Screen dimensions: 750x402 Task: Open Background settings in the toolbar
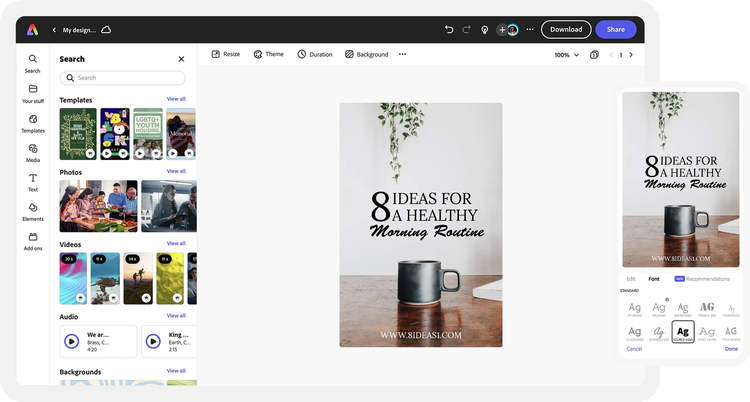coord(367,54)
